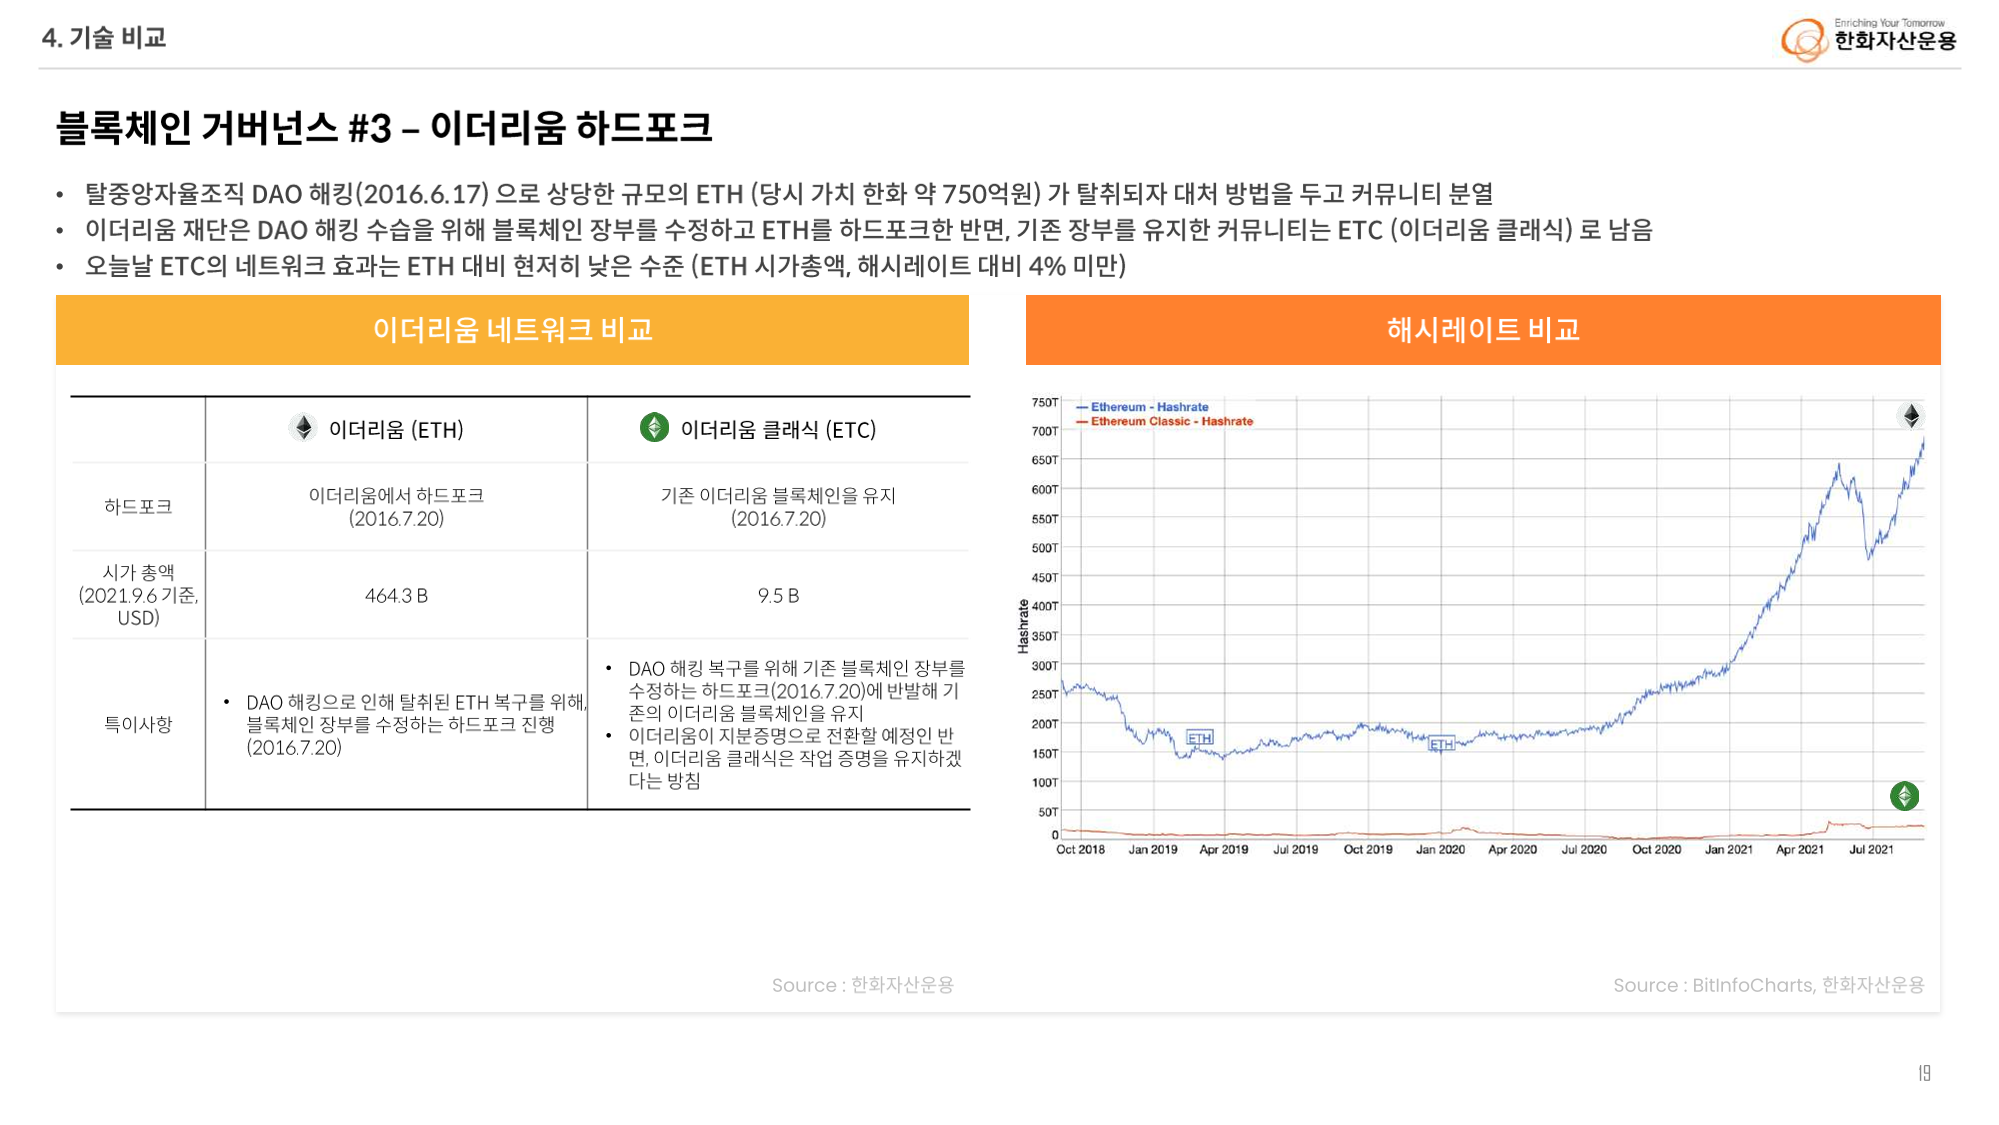
Task: Click the green Ethereum Classic icon in the table header
Action: (x=654, y=428)
